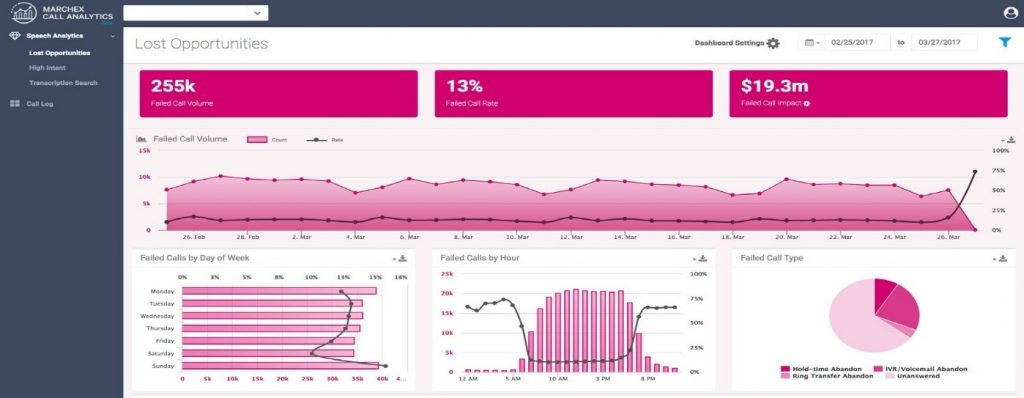Click the 26. Feb axis label

(194, 237)
